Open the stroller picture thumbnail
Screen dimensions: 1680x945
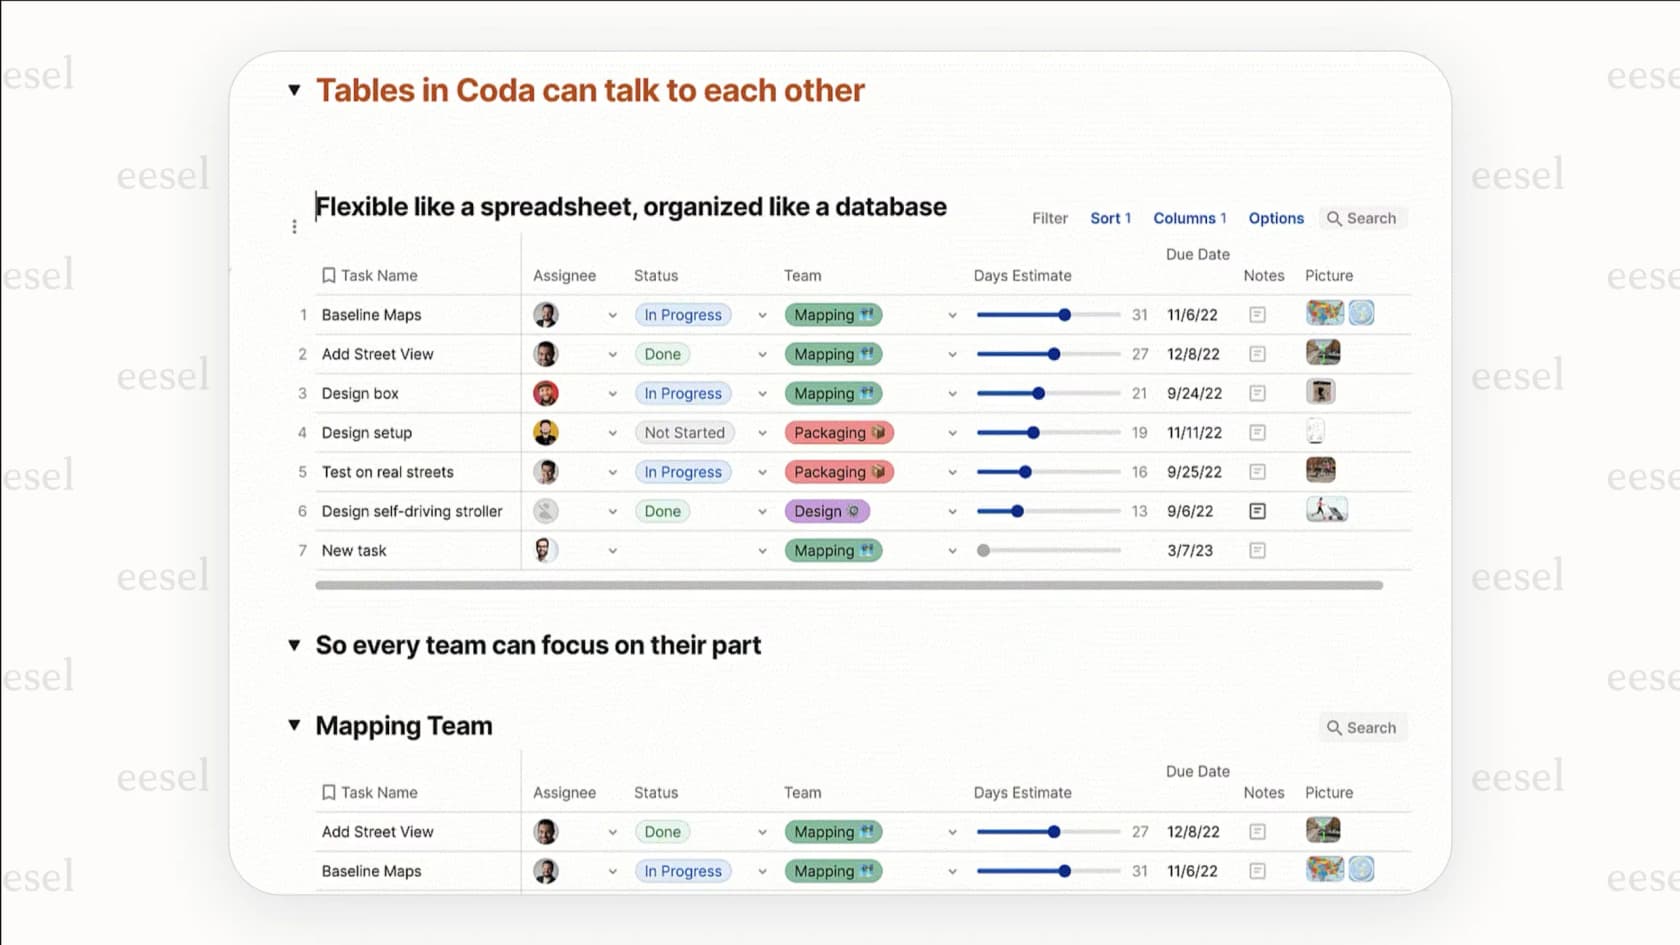click(1326, 510)
